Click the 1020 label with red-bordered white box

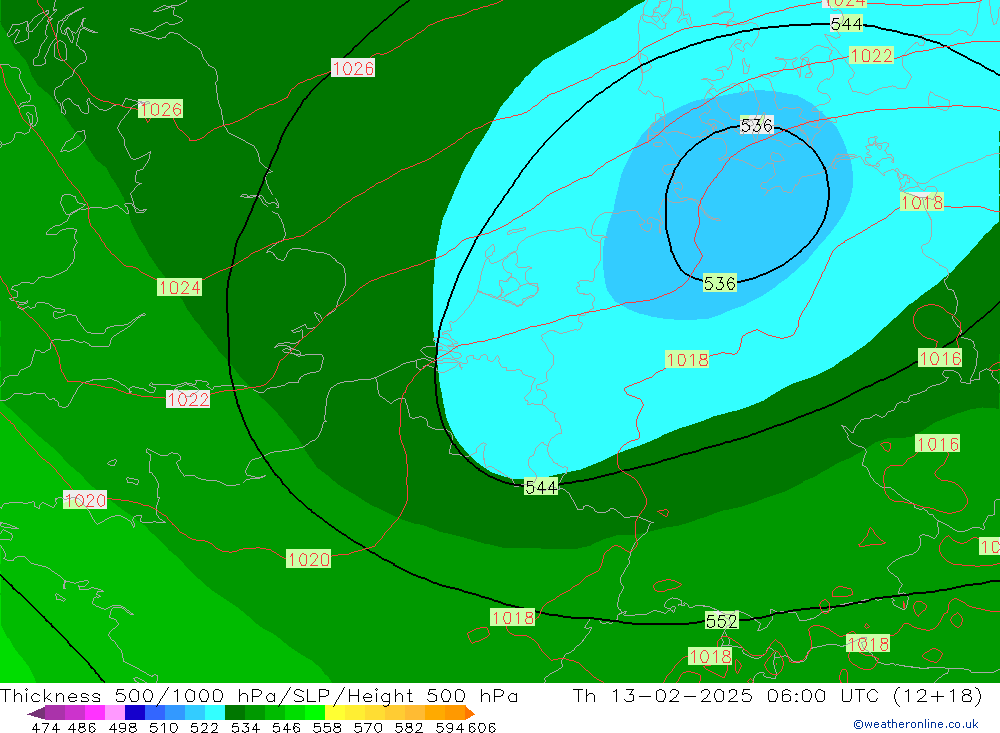pos(85,500)
